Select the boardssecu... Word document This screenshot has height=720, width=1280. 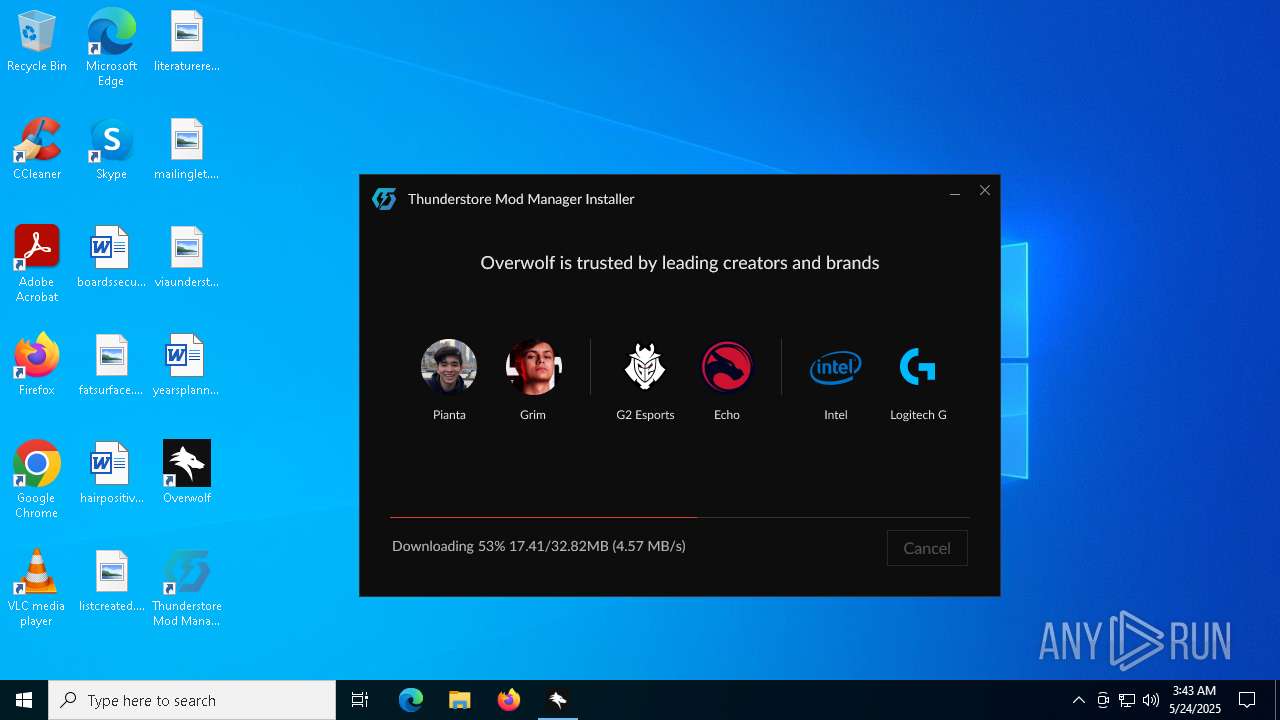pos(111,257)
